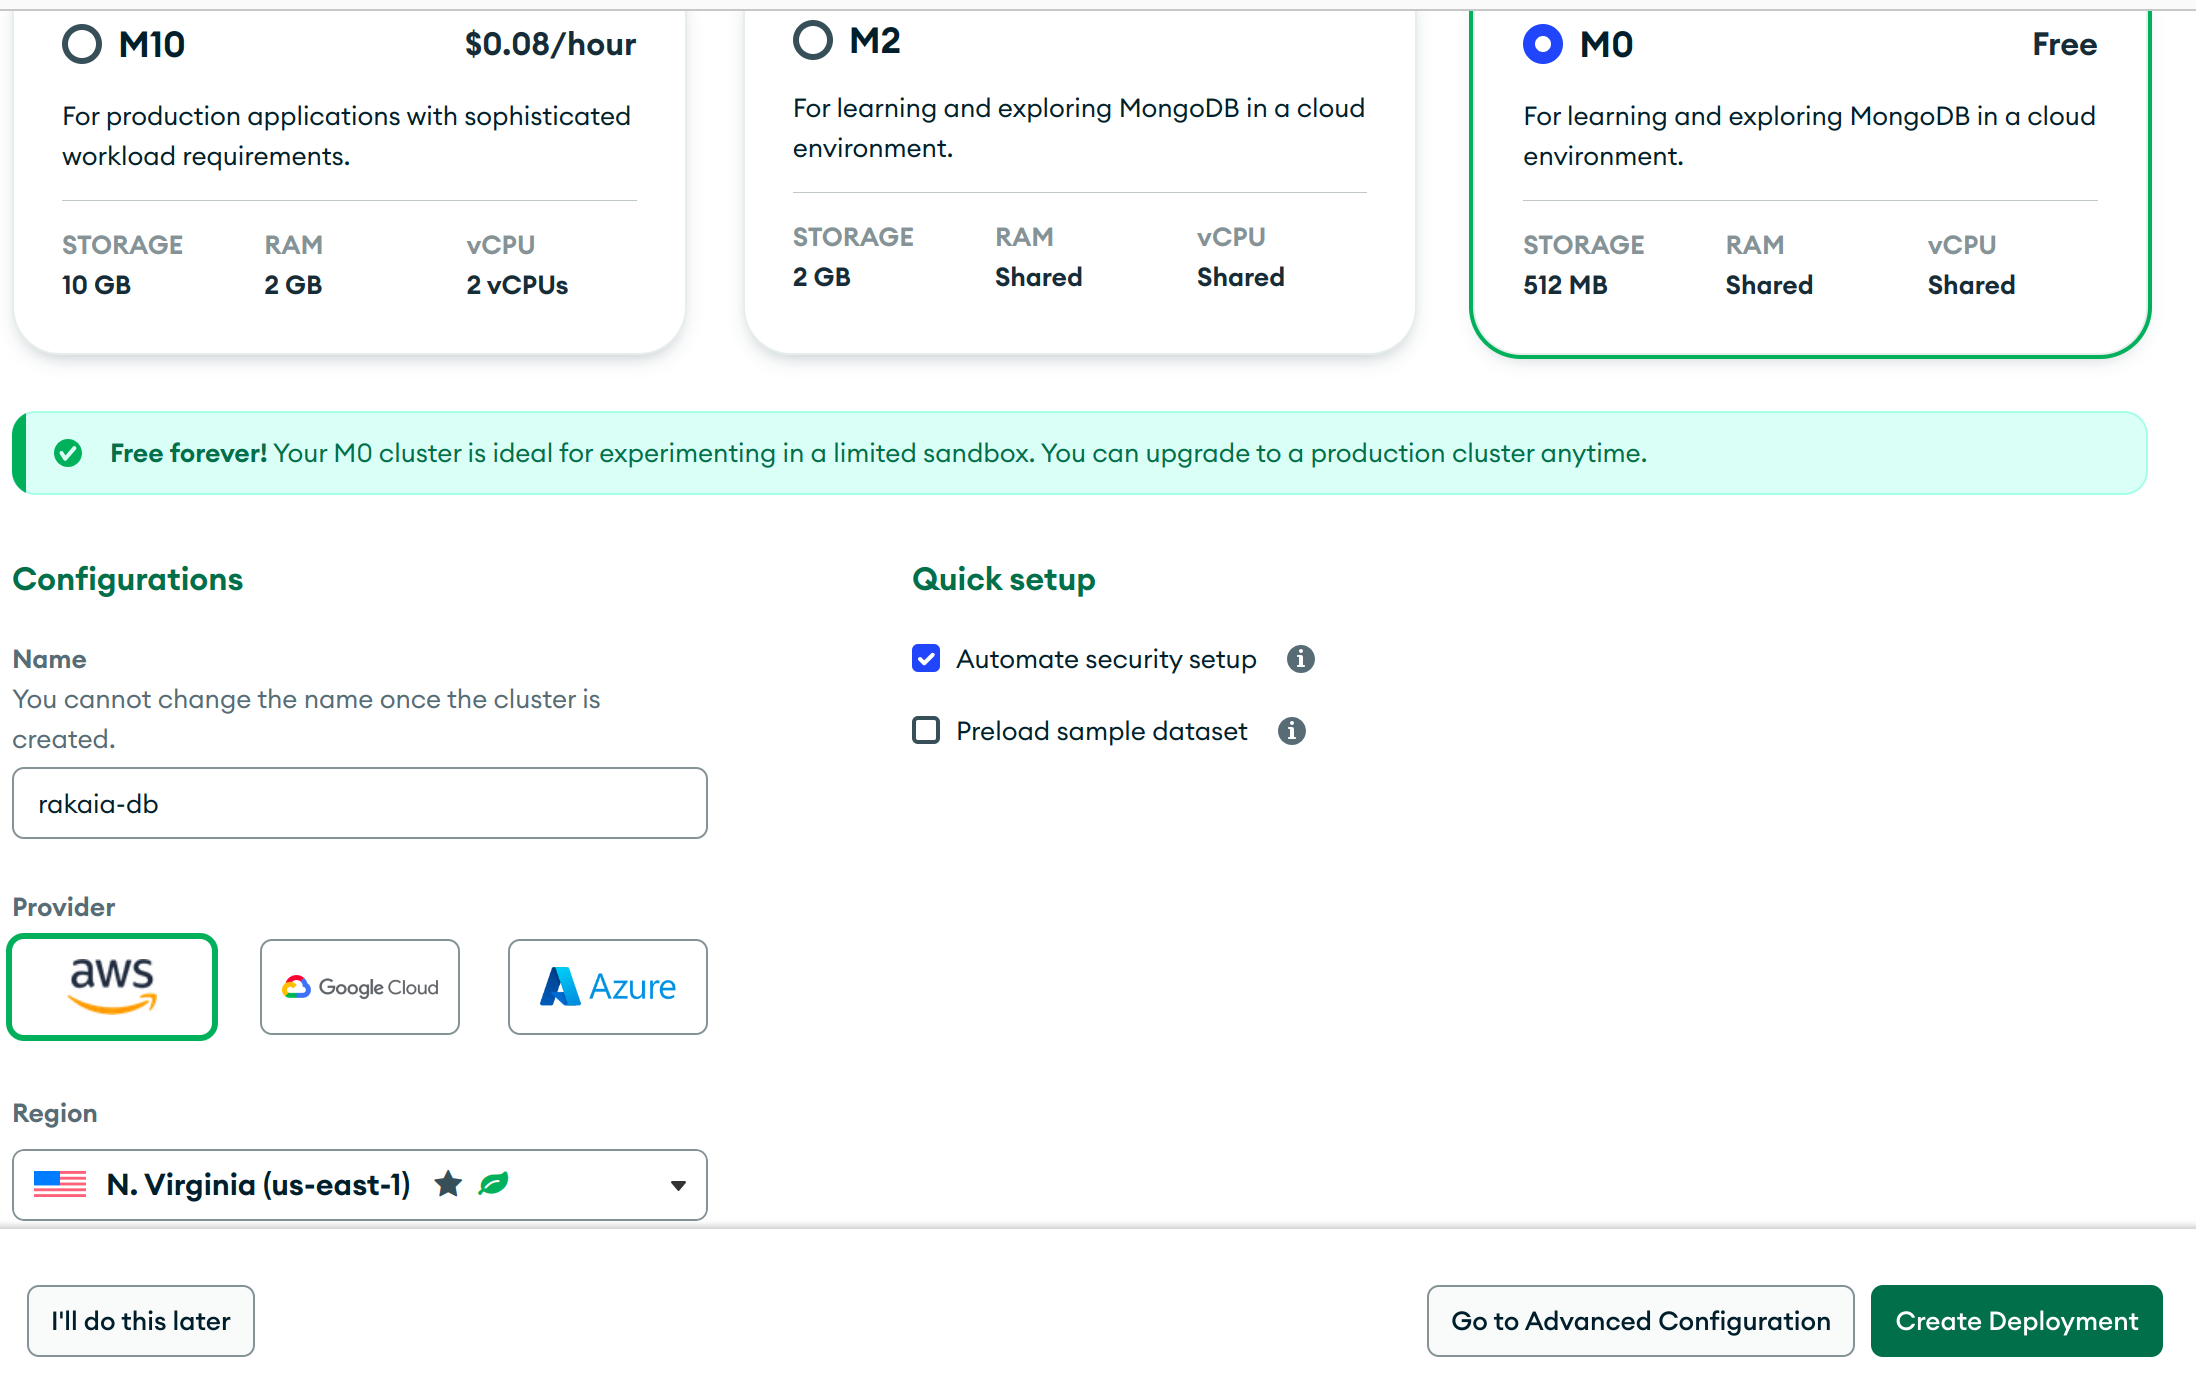Select the M10 cluster tier radio
The width and height of the screenshot is (2196, 1391).
coord(82,44)
